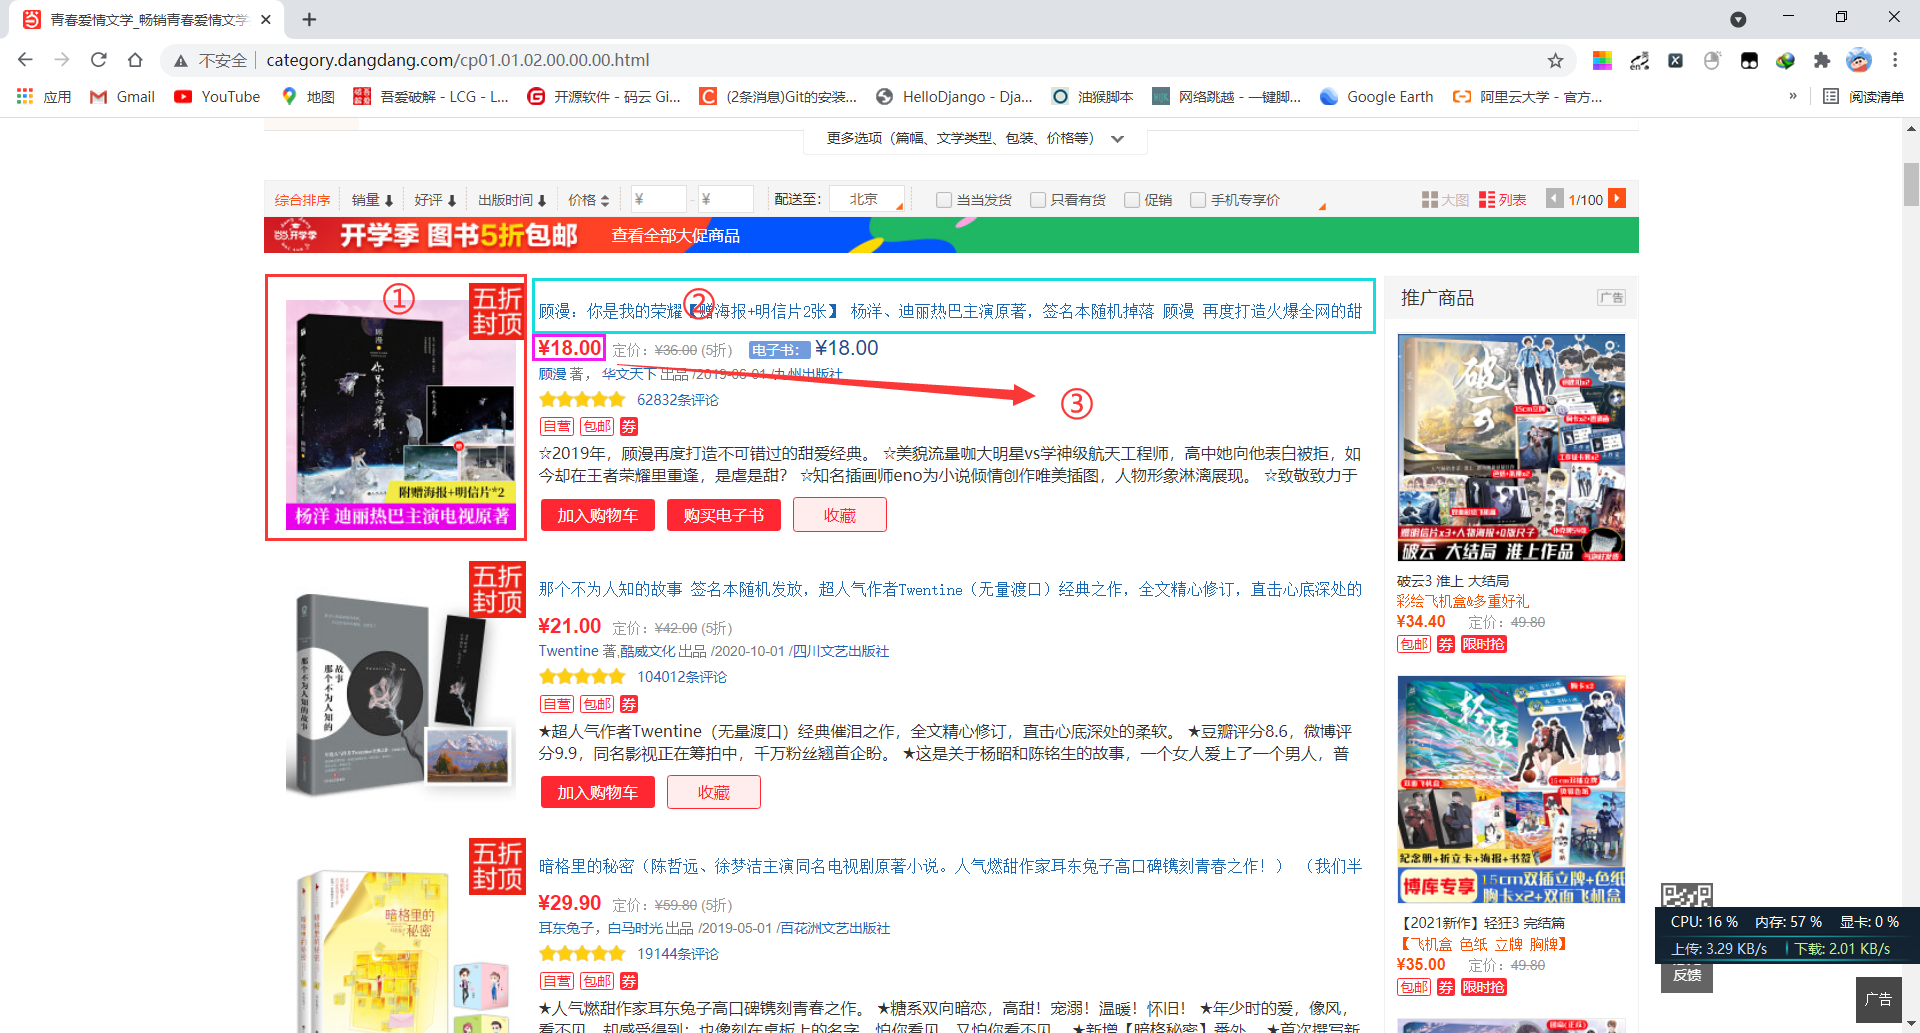Open the 油猴脚本 bookmark

coord(1092,97)
